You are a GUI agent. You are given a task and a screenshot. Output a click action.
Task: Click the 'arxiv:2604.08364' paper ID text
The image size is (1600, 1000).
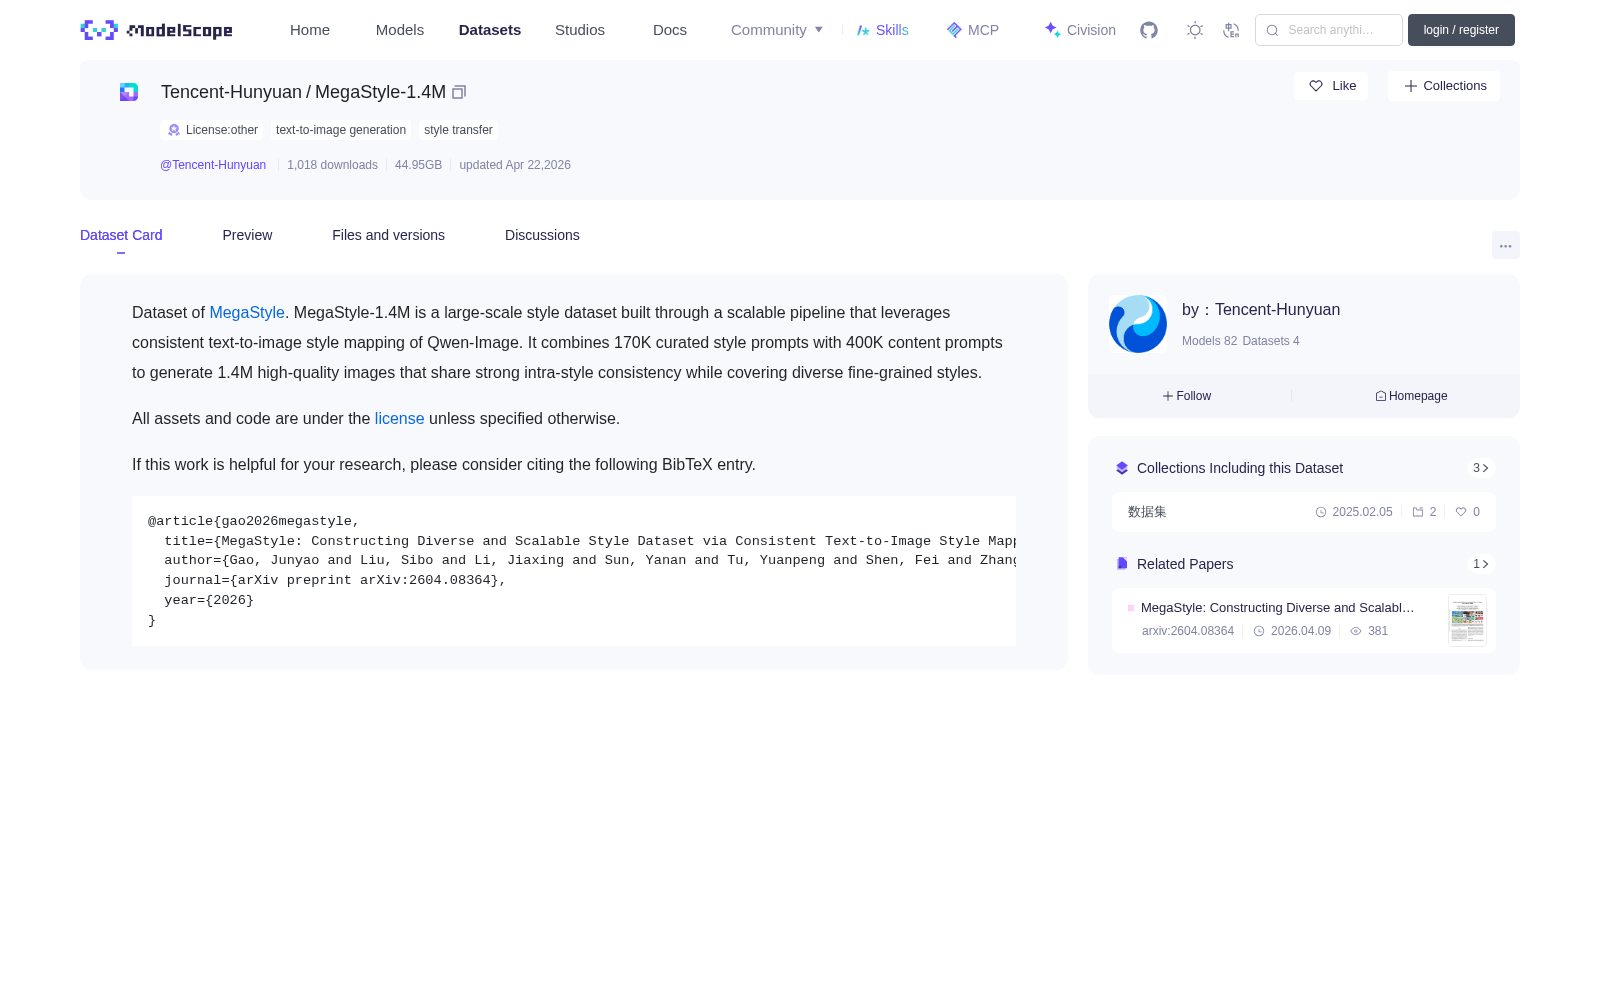(1188, 631)
